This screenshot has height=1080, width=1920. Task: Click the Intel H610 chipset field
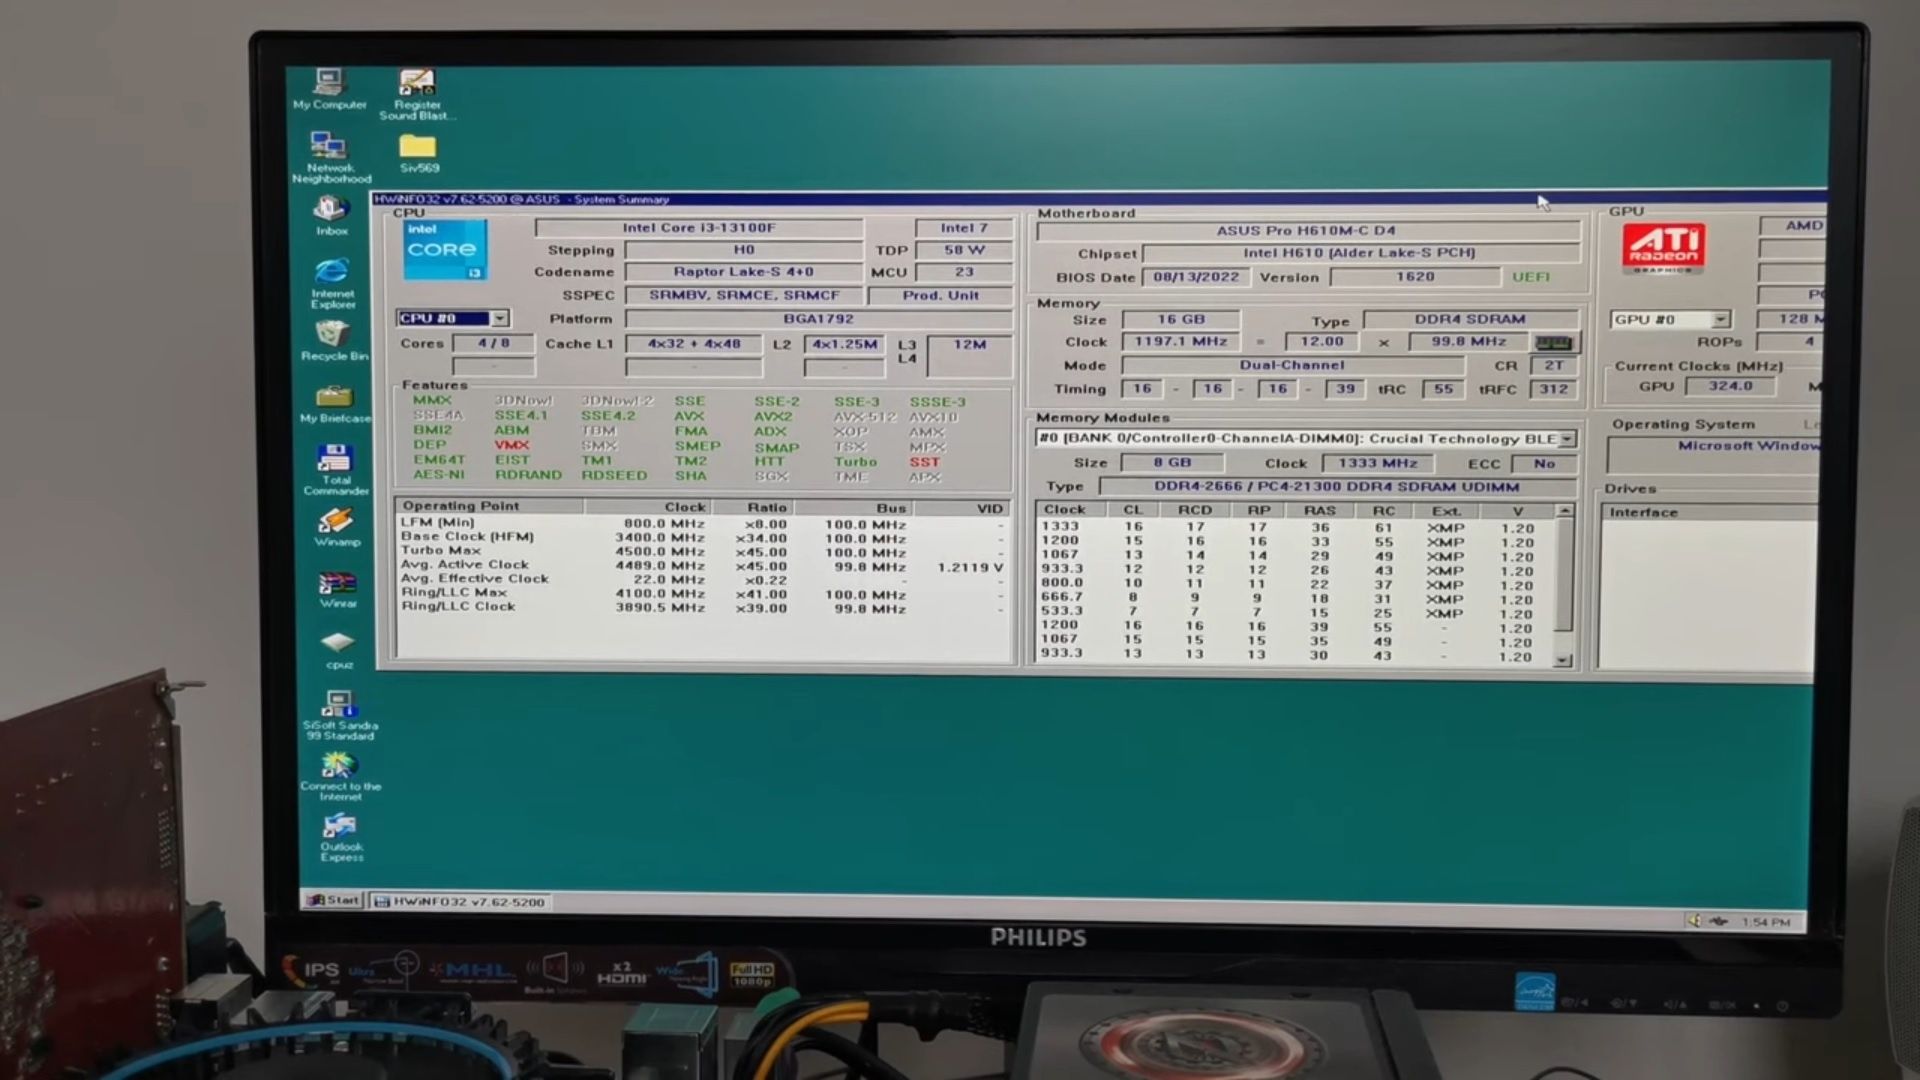point(1359,253)
